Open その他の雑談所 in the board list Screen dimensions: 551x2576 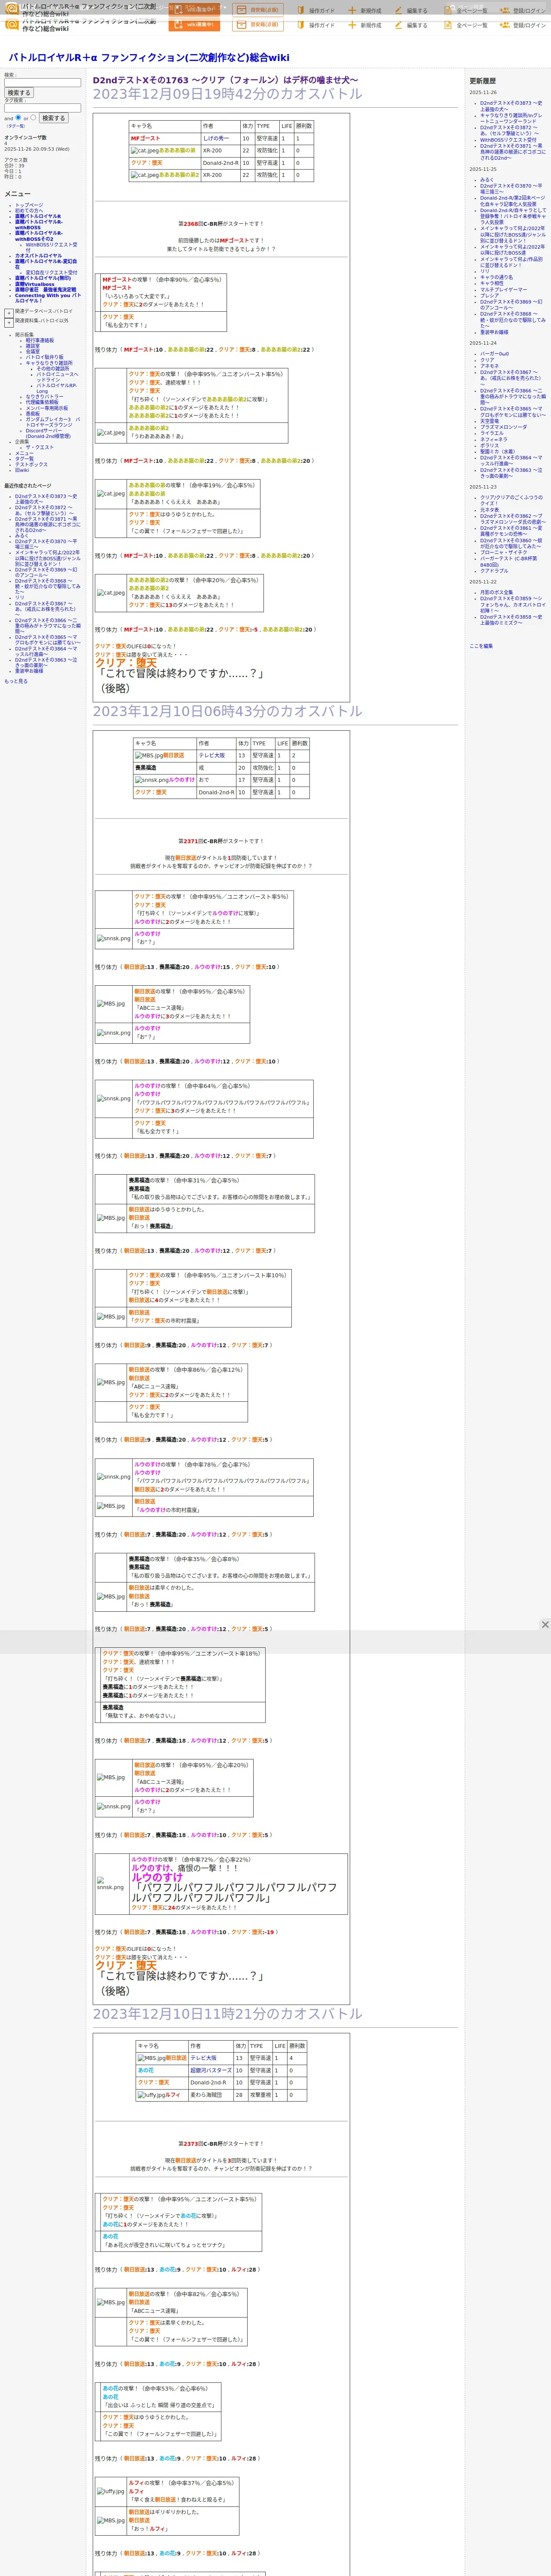(53, 369)
